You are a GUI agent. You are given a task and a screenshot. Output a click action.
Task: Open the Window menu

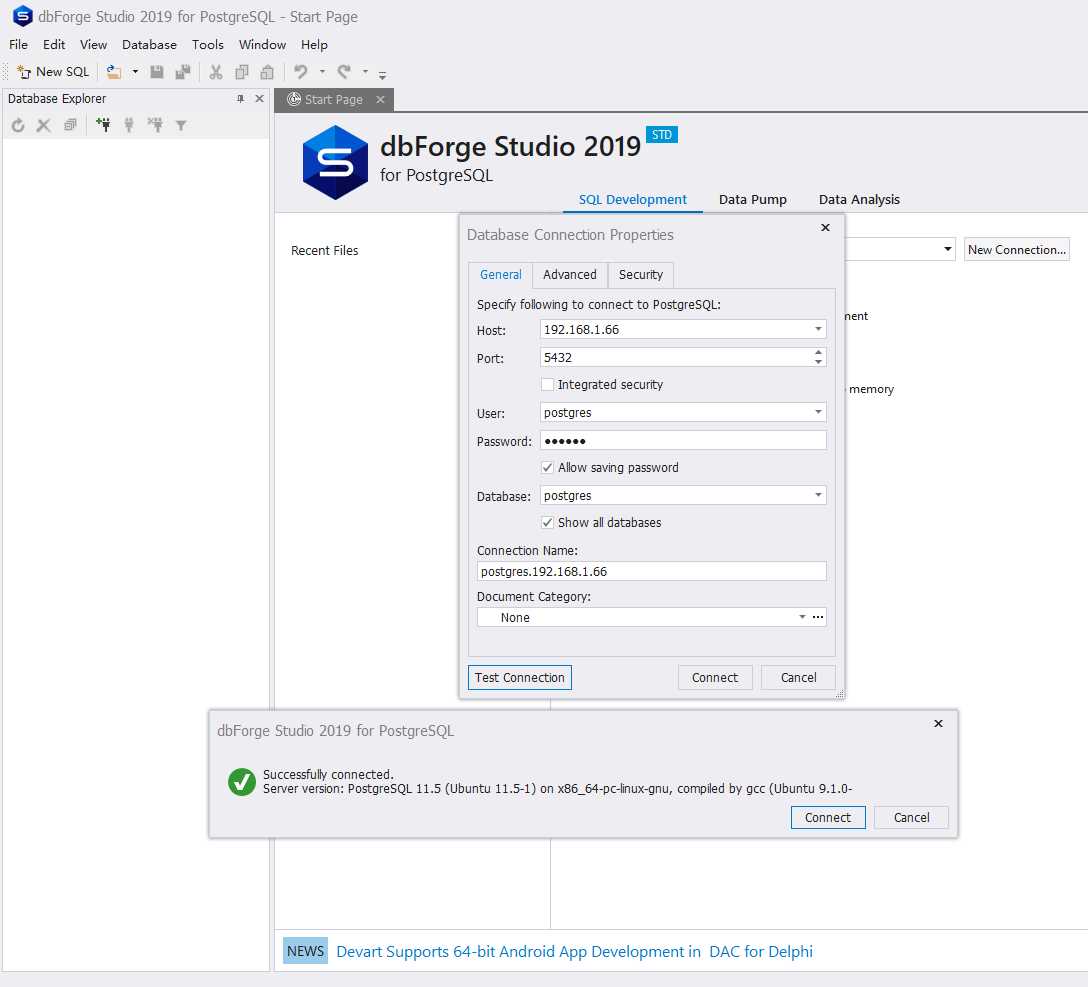point(262,44)
